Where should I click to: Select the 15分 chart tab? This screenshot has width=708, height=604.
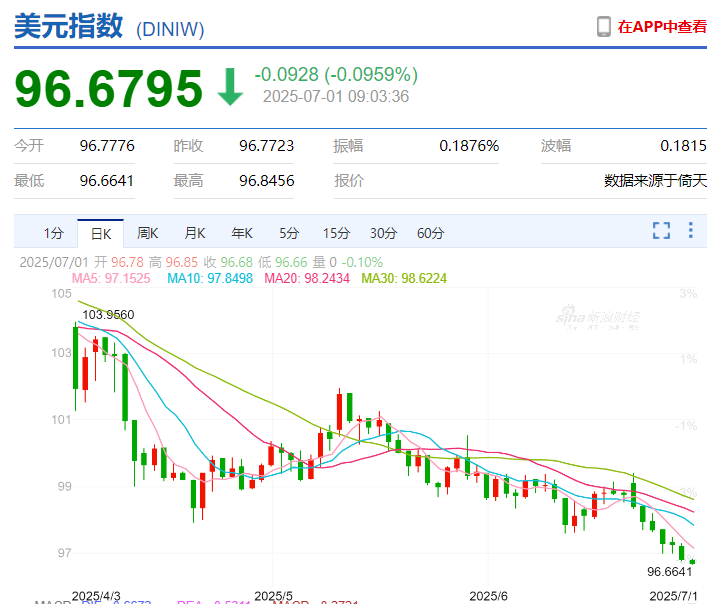coord(336,233)
